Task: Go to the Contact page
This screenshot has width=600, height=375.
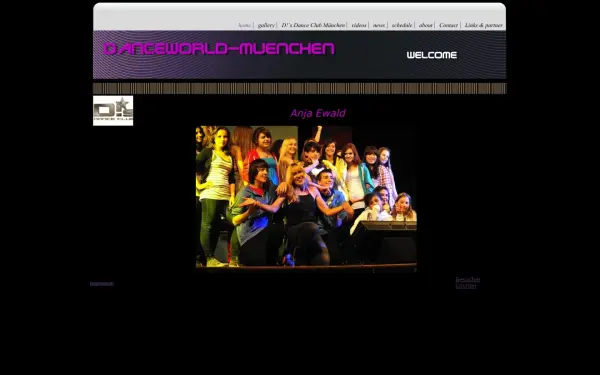Action: tap(448, 25)
